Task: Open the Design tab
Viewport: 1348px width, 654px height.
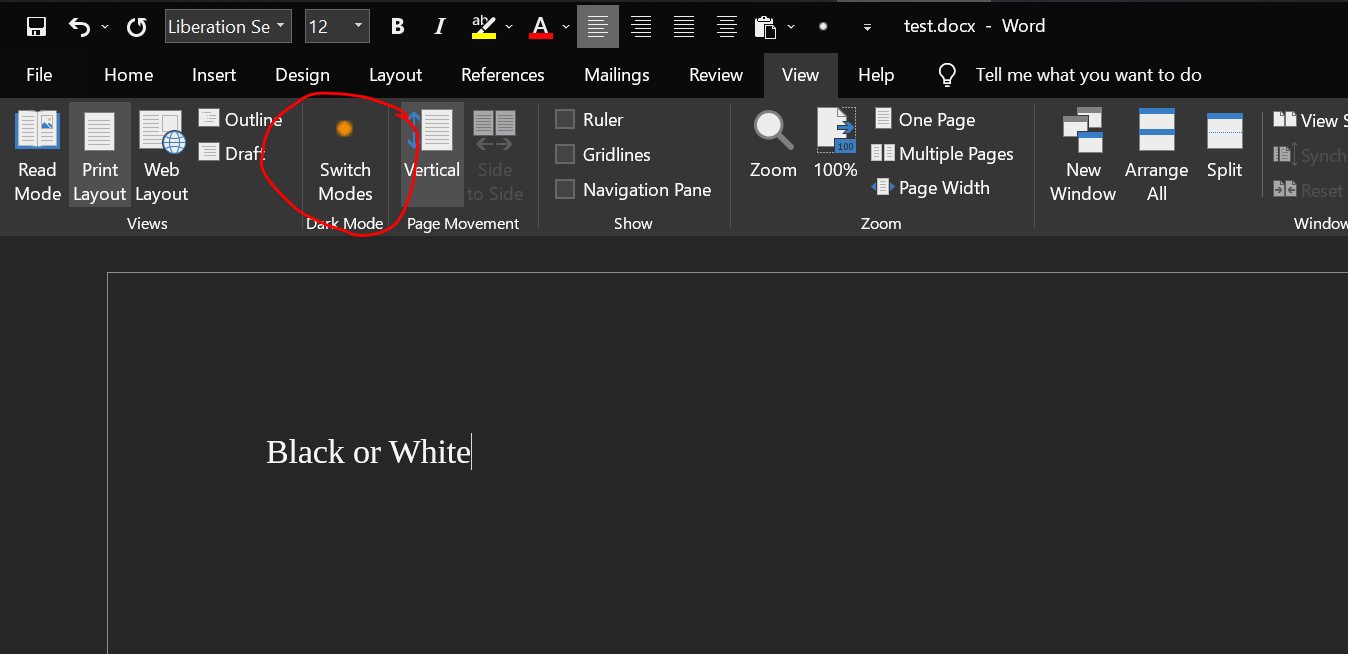Action: 302,75
